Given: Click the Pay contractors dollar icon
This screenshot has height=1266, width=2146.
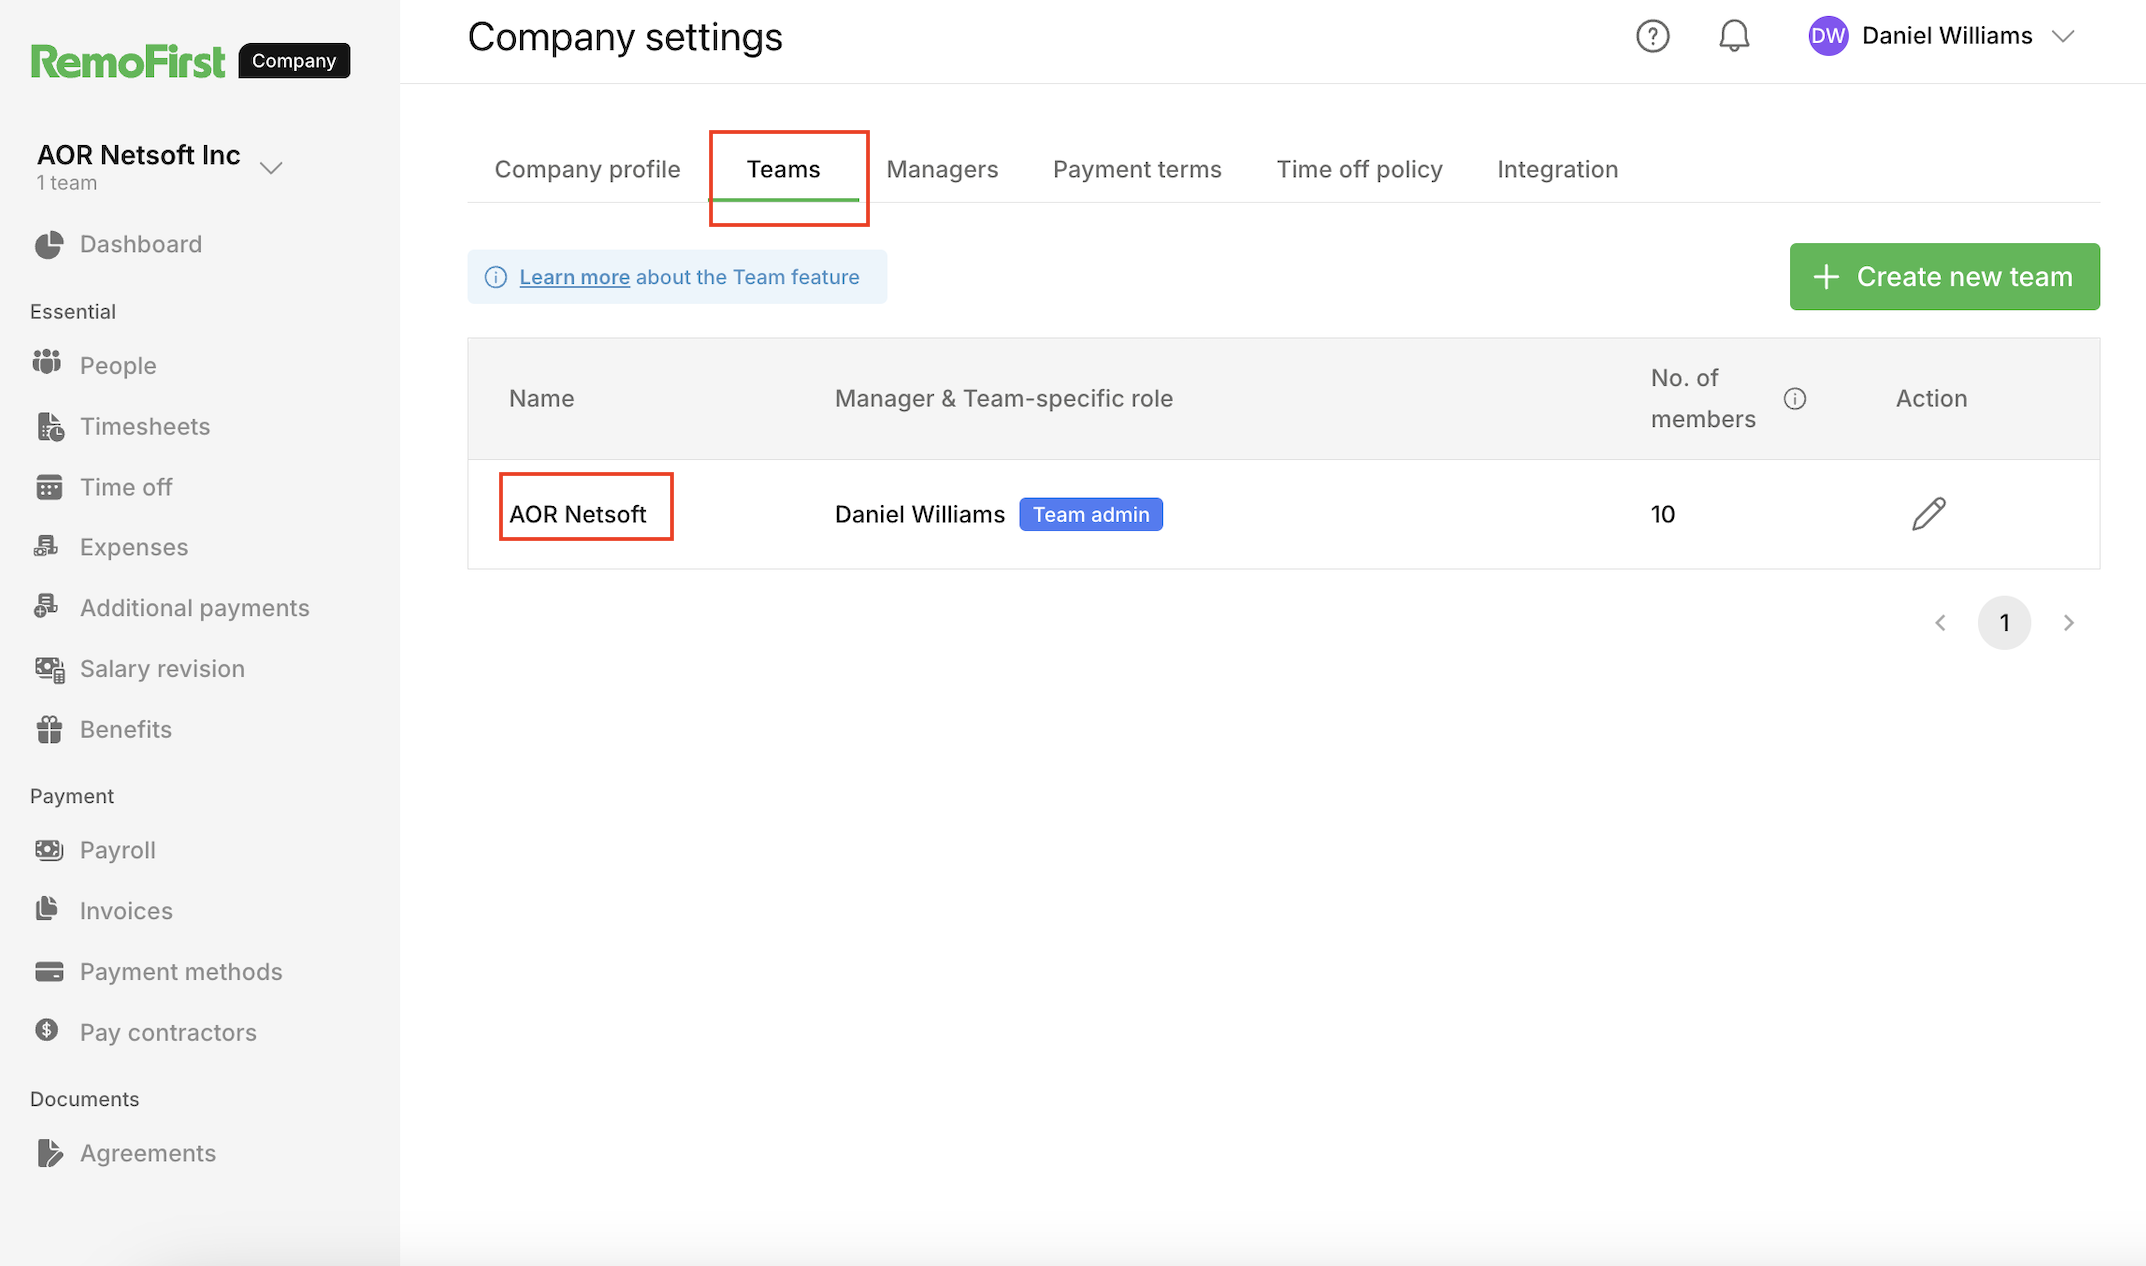Looking at the screenshot, I should tap(47, 1030).
